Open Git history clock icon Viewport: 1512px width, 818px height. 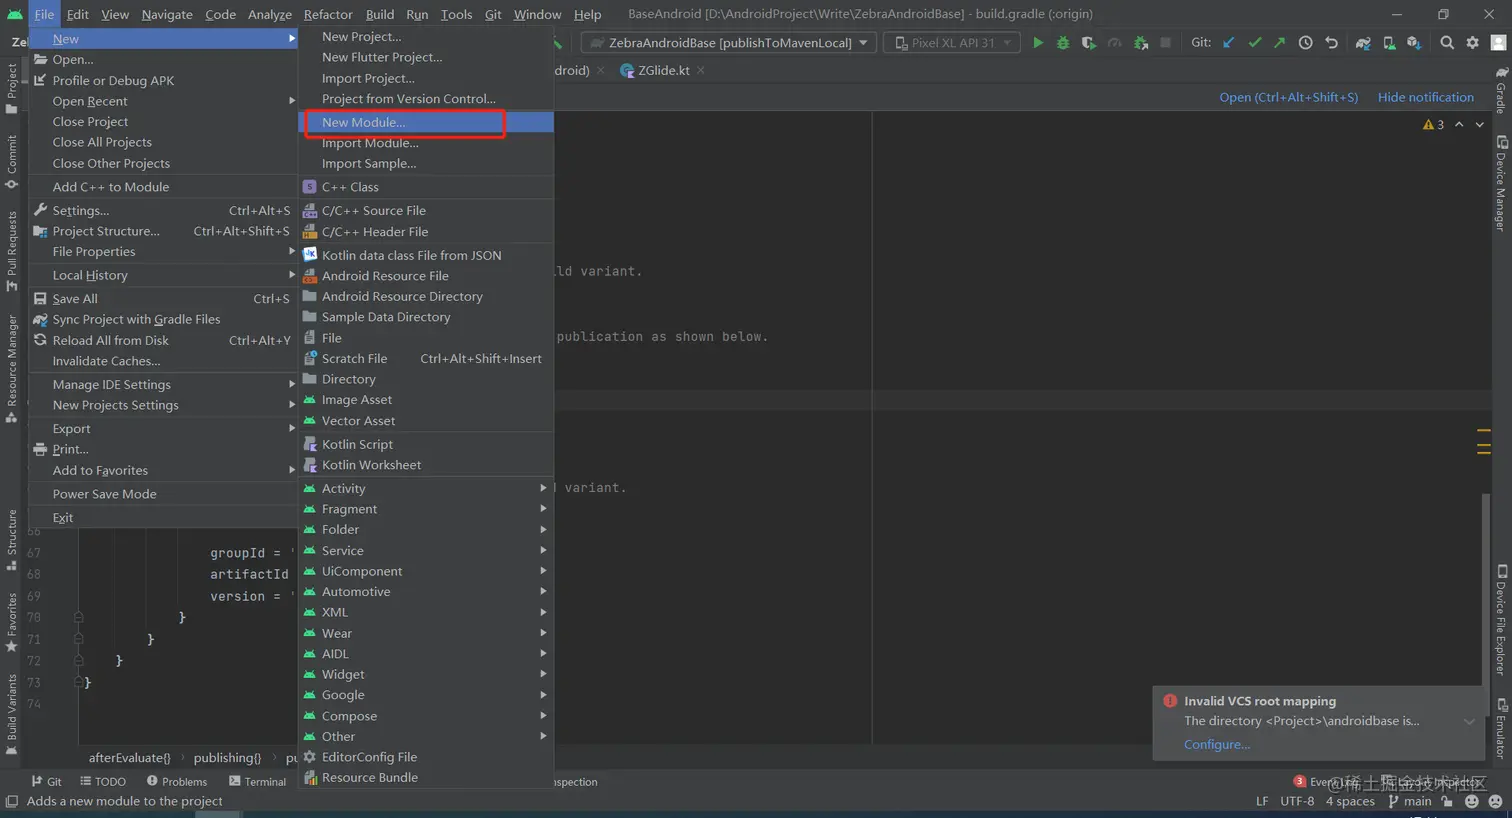coord(1305,43)
